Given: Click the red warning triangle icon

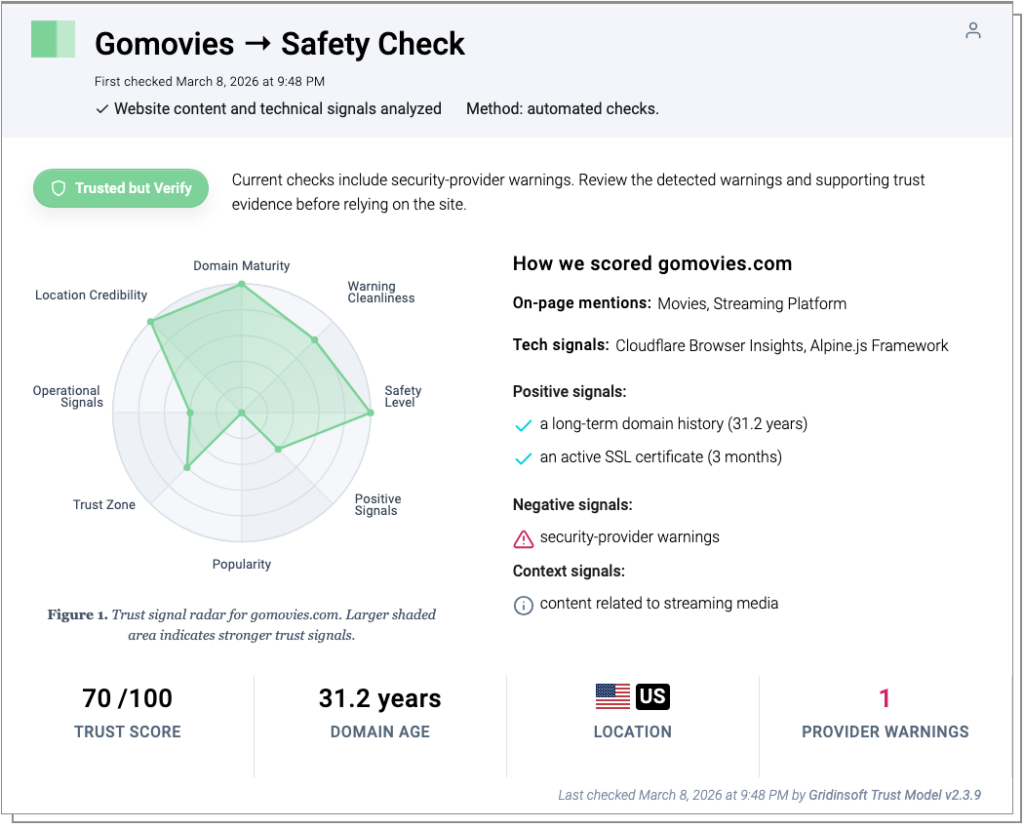Looking at the screenshot, I should click(523, 538).
